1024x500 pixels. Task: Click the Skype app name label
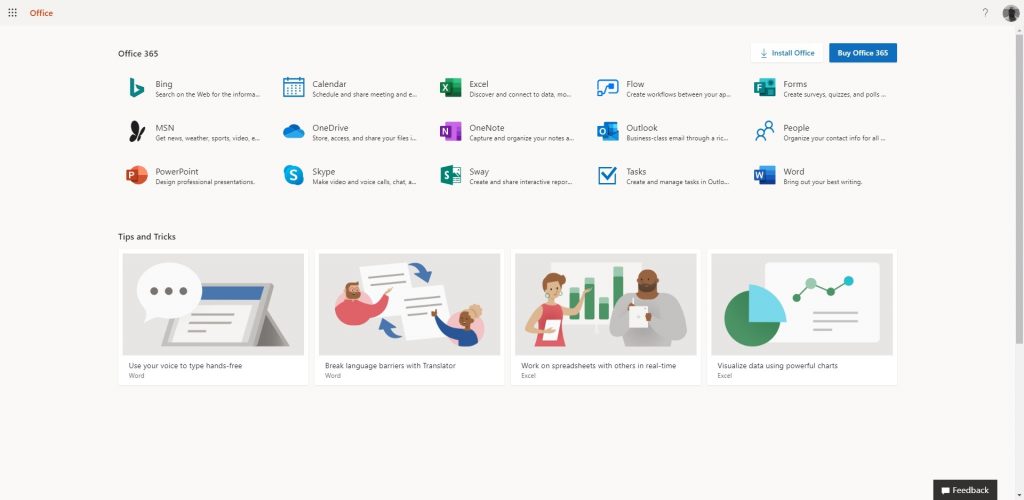(324, 171)
